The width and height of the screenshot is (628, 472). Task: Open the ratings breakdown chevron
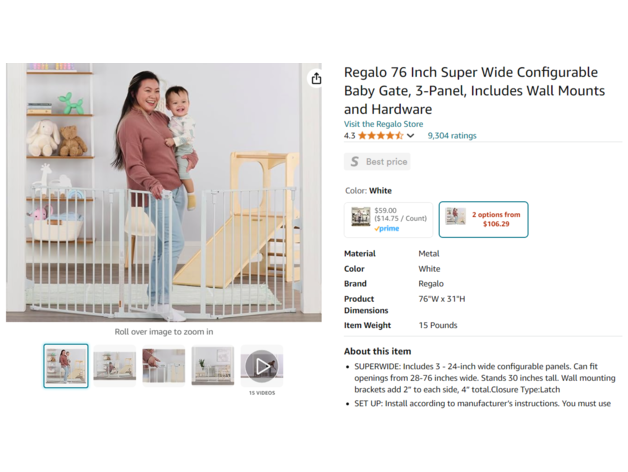(410, 136)
